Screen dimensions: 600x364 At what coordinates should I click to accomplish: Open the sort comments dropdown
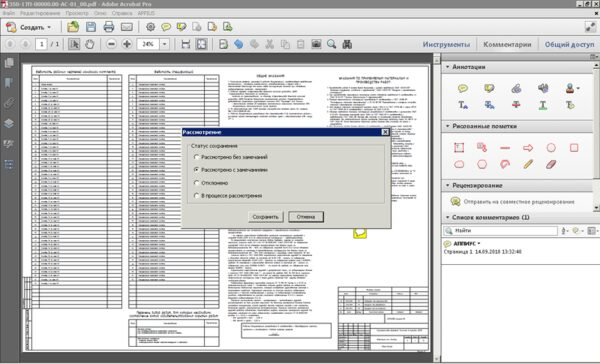pos(564,231)
